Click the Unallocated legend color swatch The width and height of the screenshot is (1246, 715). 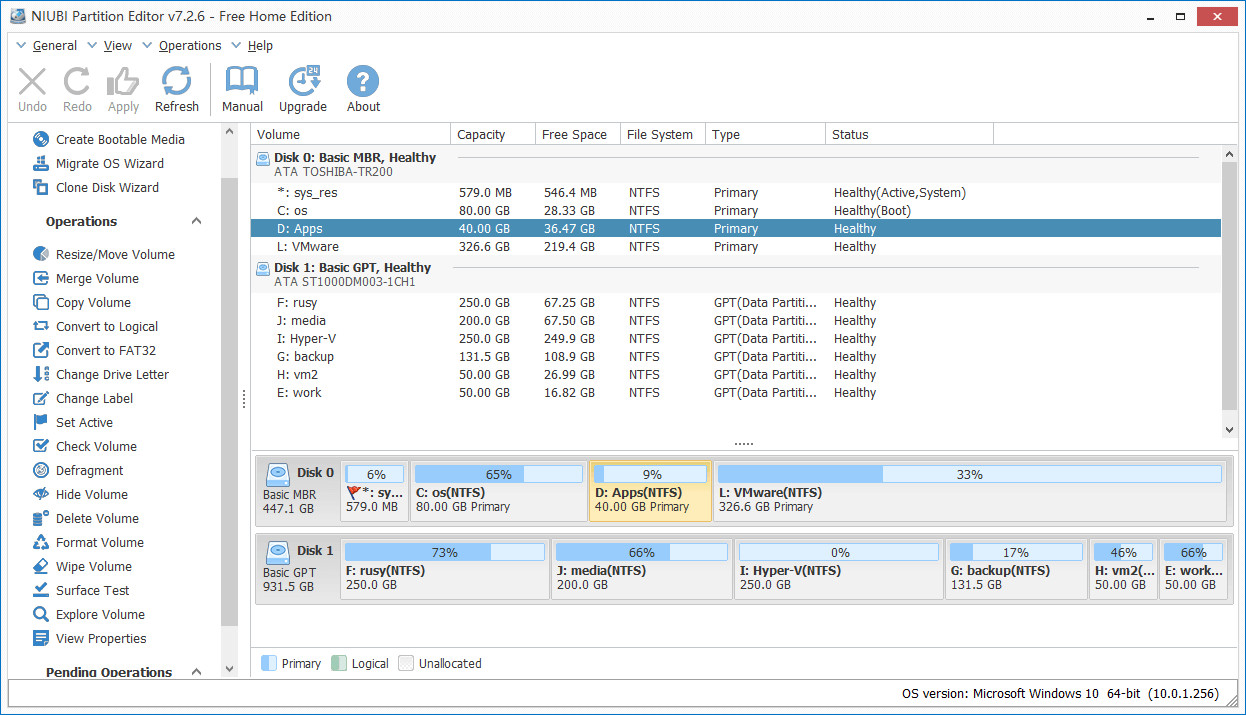click(x=405, y=663)
